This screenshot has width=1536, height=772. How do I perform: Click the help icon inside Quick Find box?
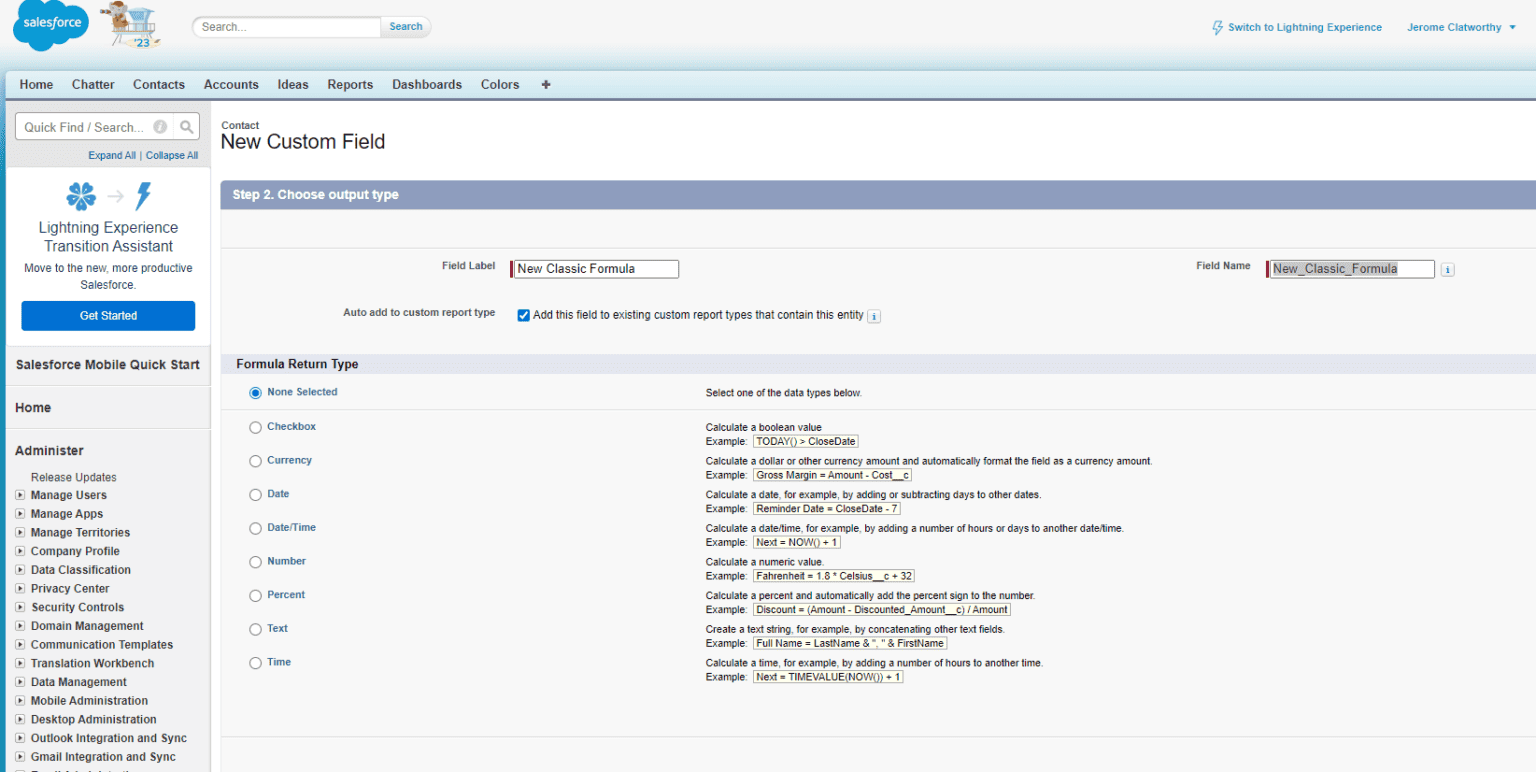coord(160,127)
